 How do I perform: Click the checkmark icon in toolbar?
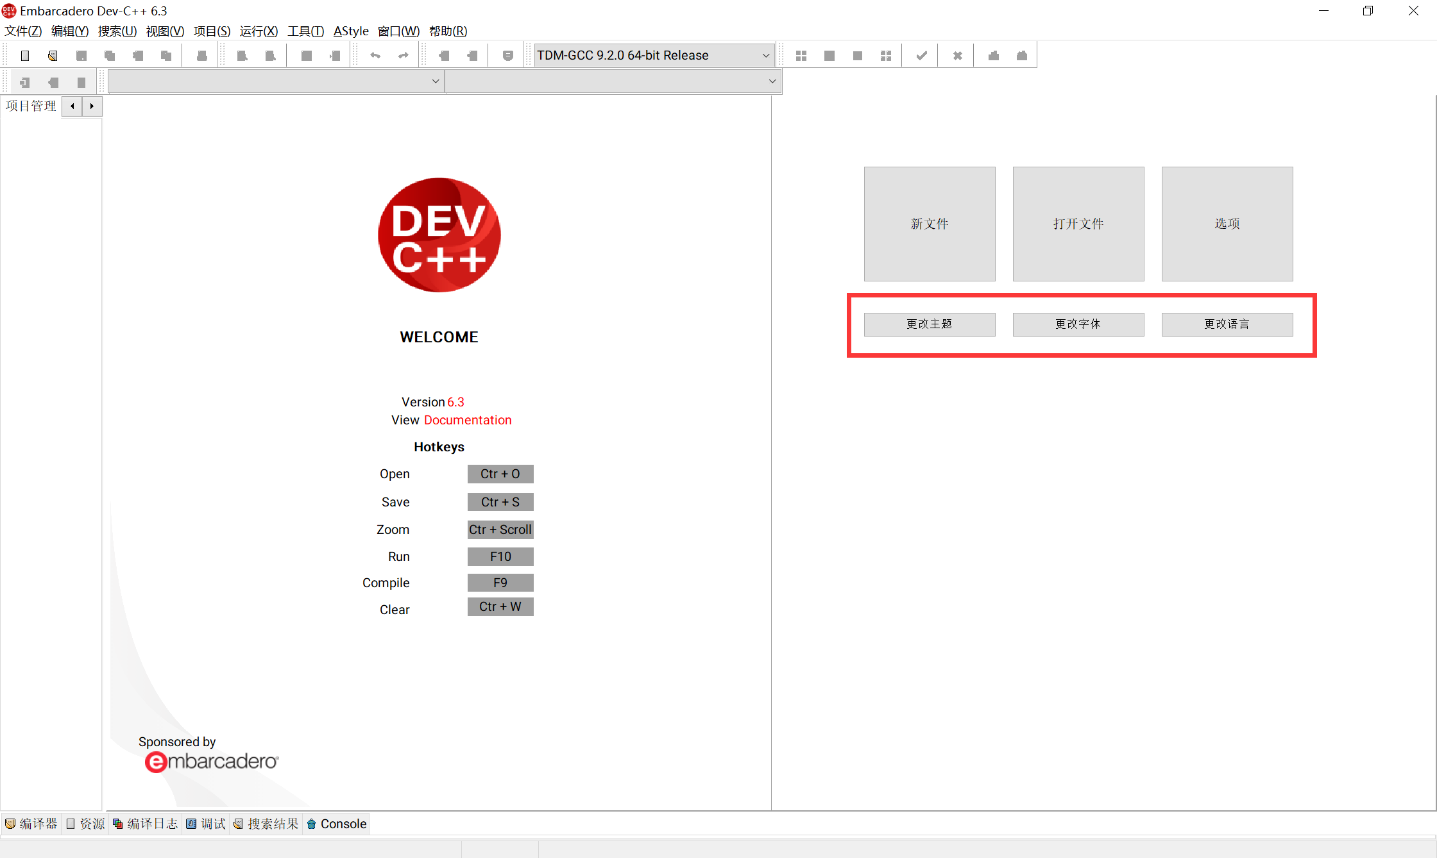coord(921,56)
